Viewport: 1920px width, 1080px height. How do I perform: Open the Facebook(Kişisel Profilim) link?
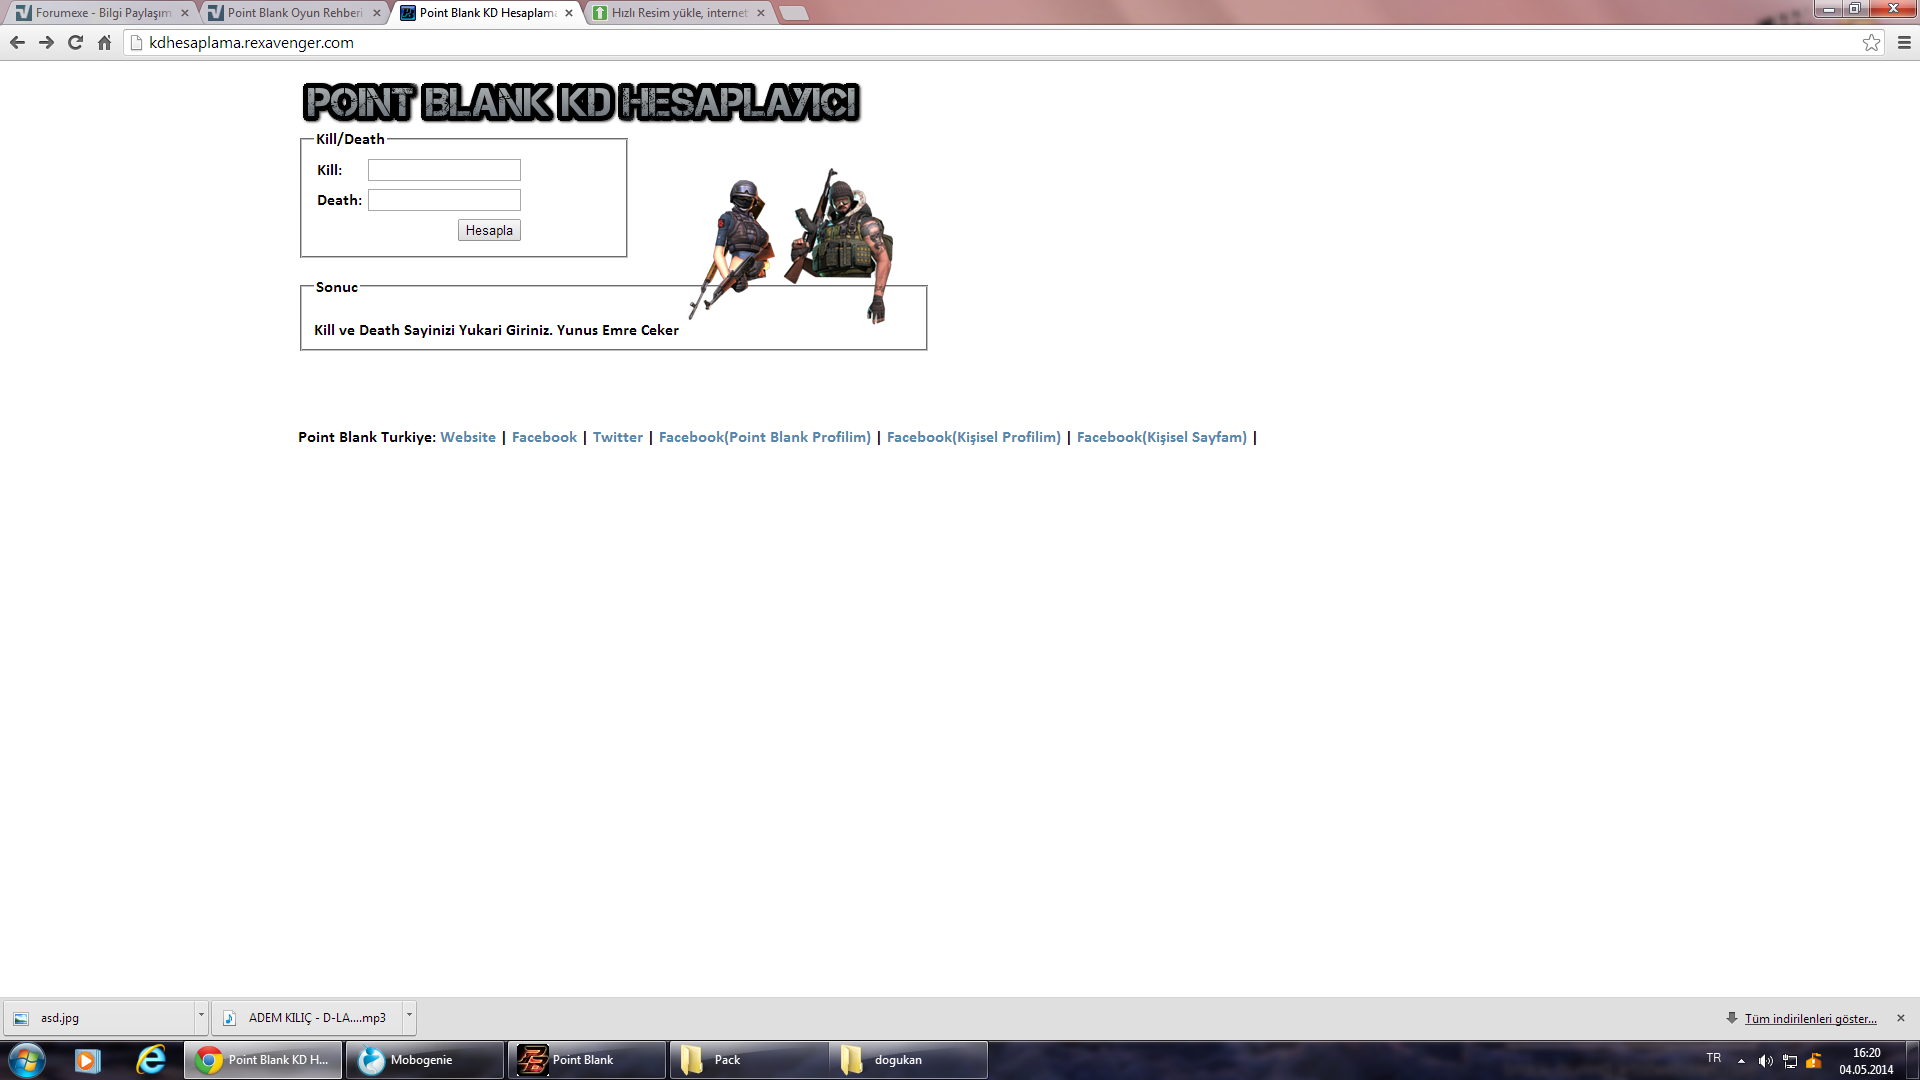point(974,437)
